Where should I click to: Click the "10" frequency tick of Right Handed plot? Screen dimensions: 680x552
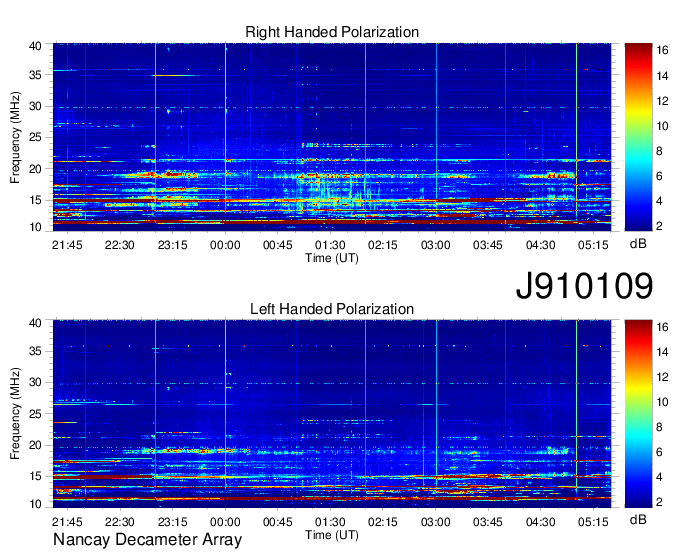click(x=35, y=227)
